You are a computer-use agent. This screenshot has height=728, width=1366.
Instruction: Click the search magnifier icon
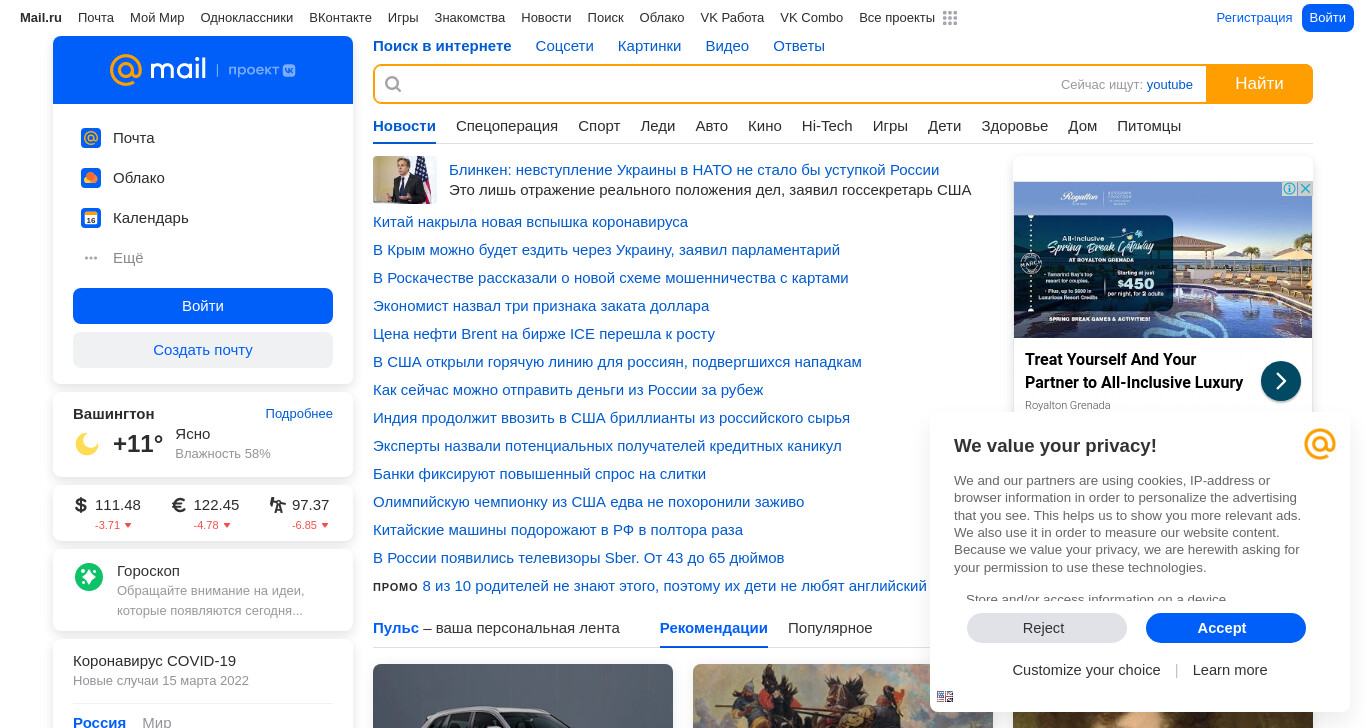click(x=393, y=84)
